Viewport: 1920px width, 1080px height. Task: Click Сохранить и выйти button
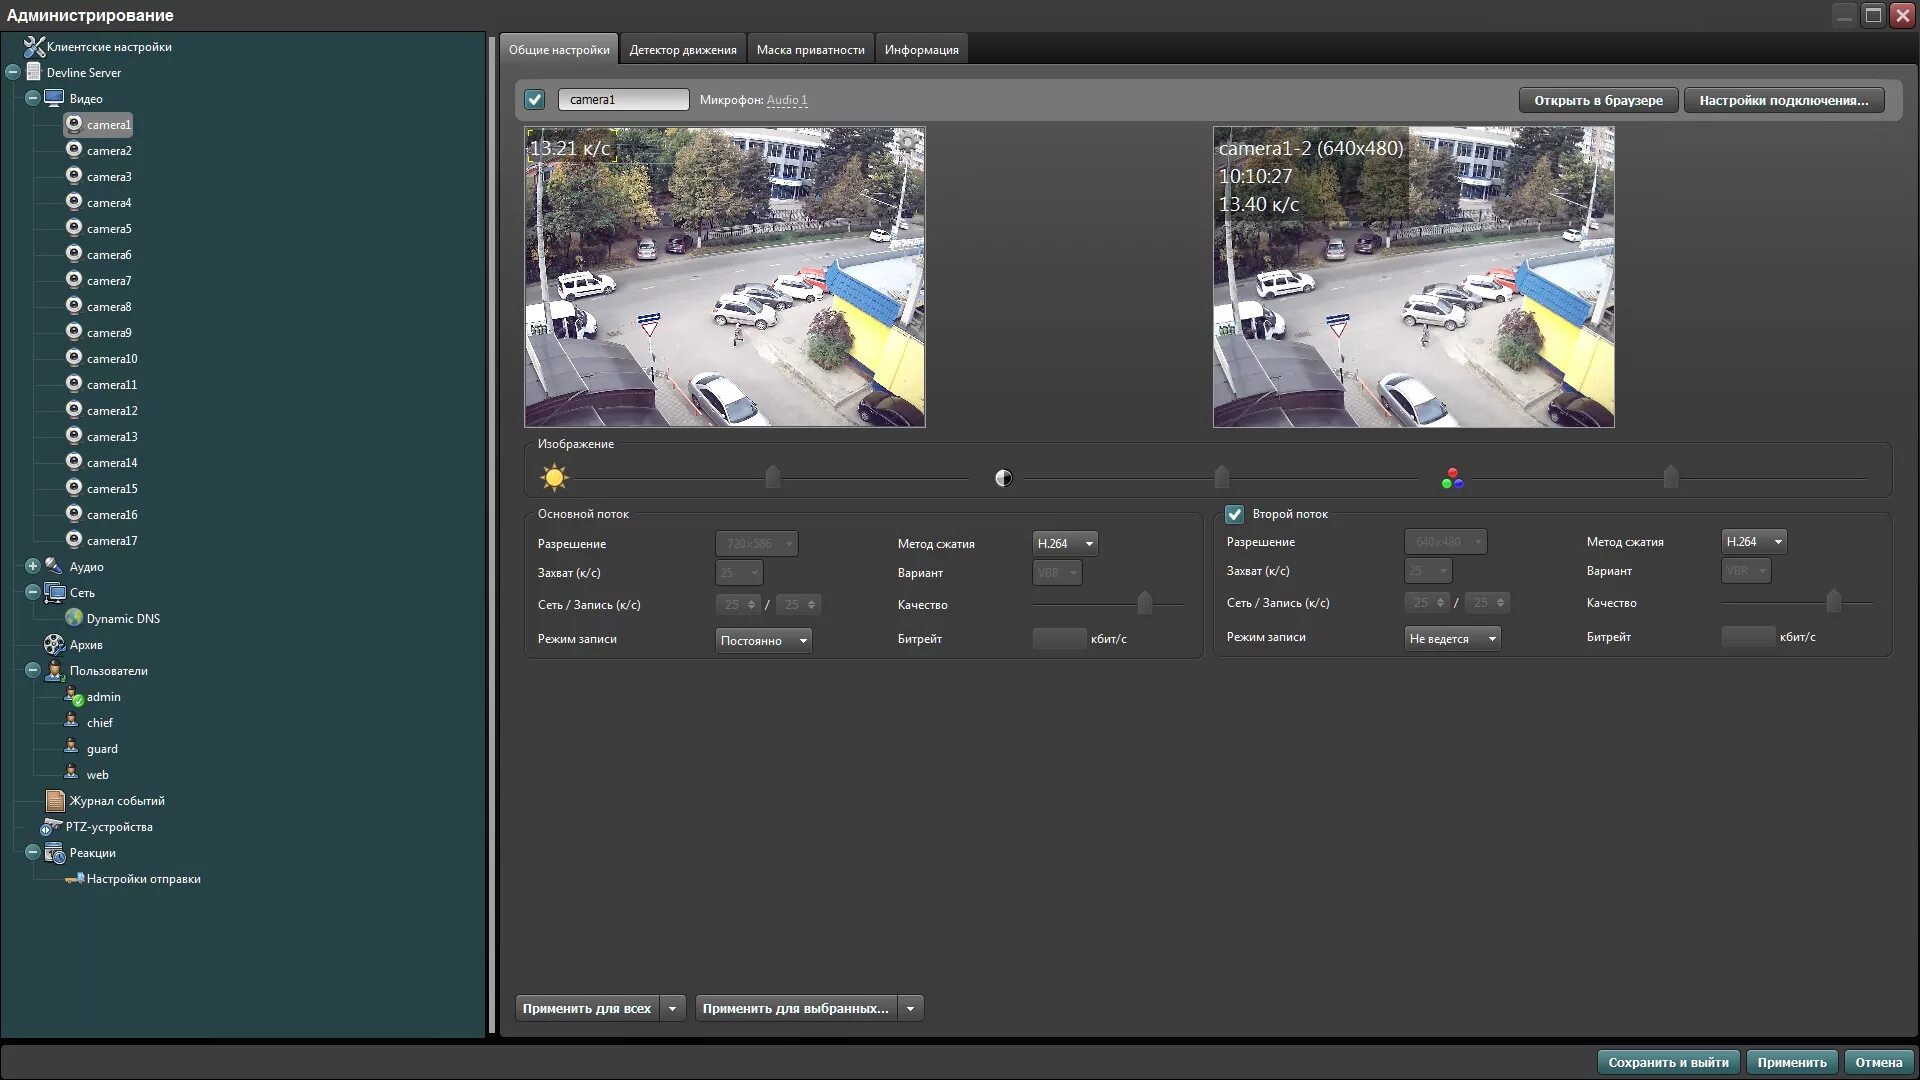click(x=1668, y=1062)
